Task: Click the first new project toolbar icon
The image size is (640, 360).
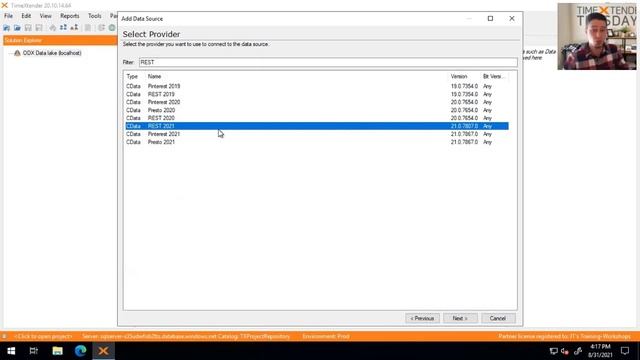Action: pos(7,28)
